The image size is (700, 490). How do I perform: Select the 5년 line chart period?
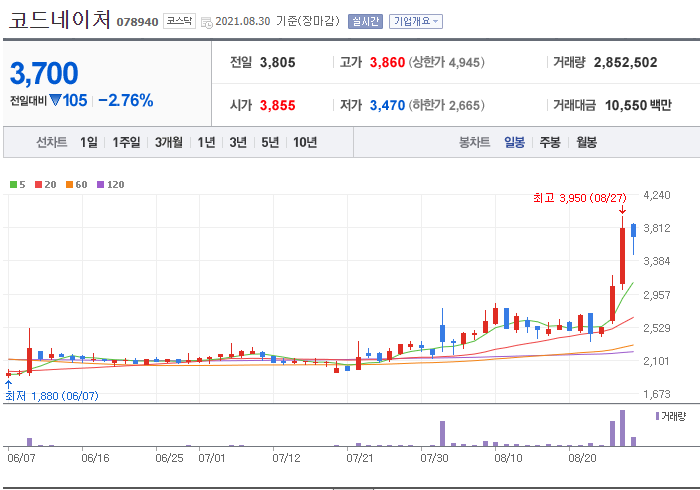tap(270, 142)
